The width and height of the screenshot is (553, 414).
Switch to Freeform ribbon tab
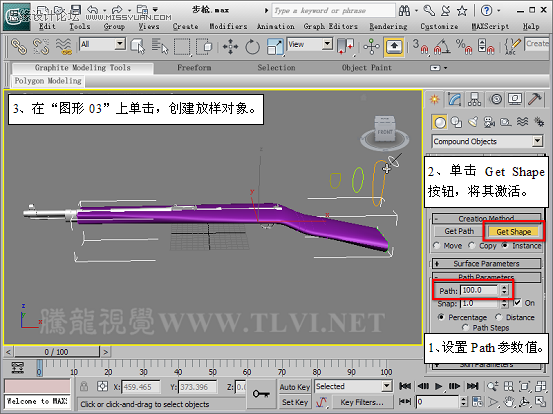194,68
